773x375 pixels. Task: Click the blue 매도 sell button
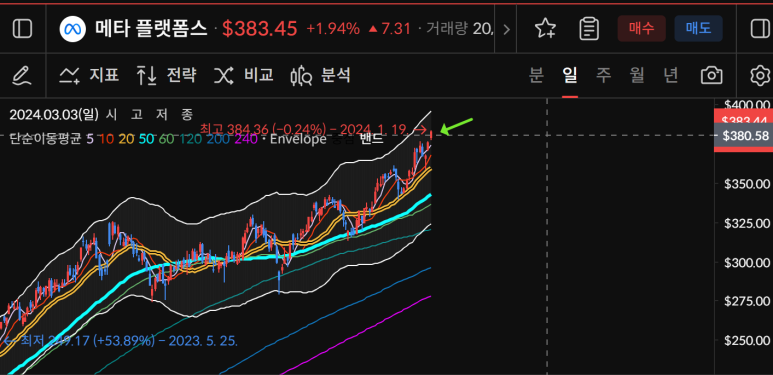(x=698, y=29)
